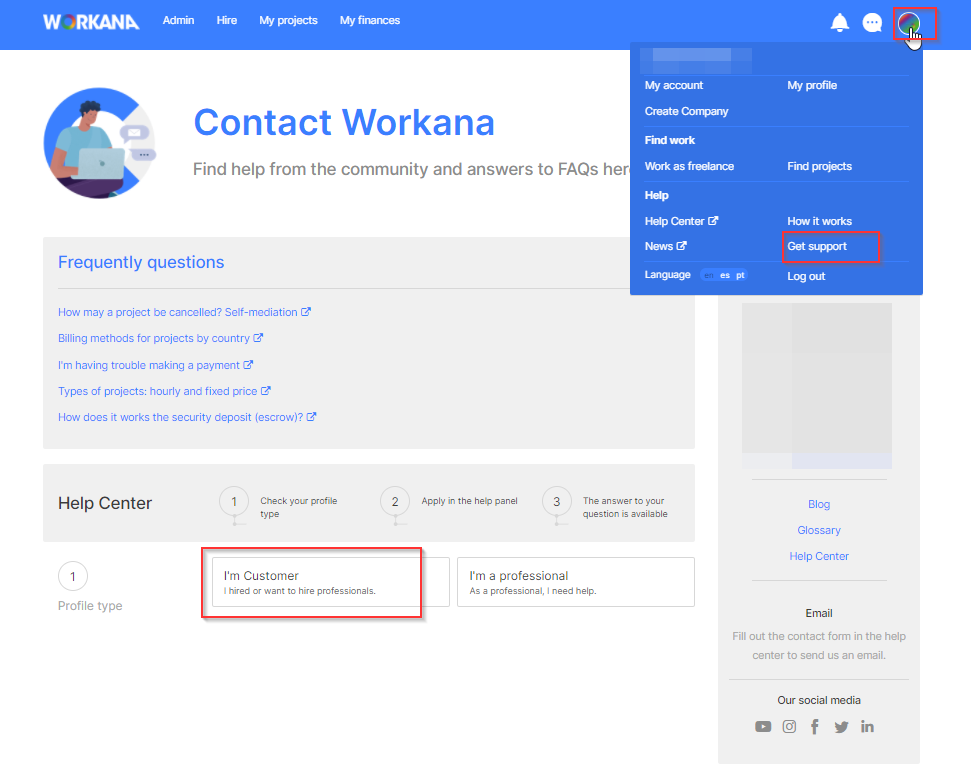Click the 'Our social media' label
Viewport: 971px width, 779px height.
819,700
